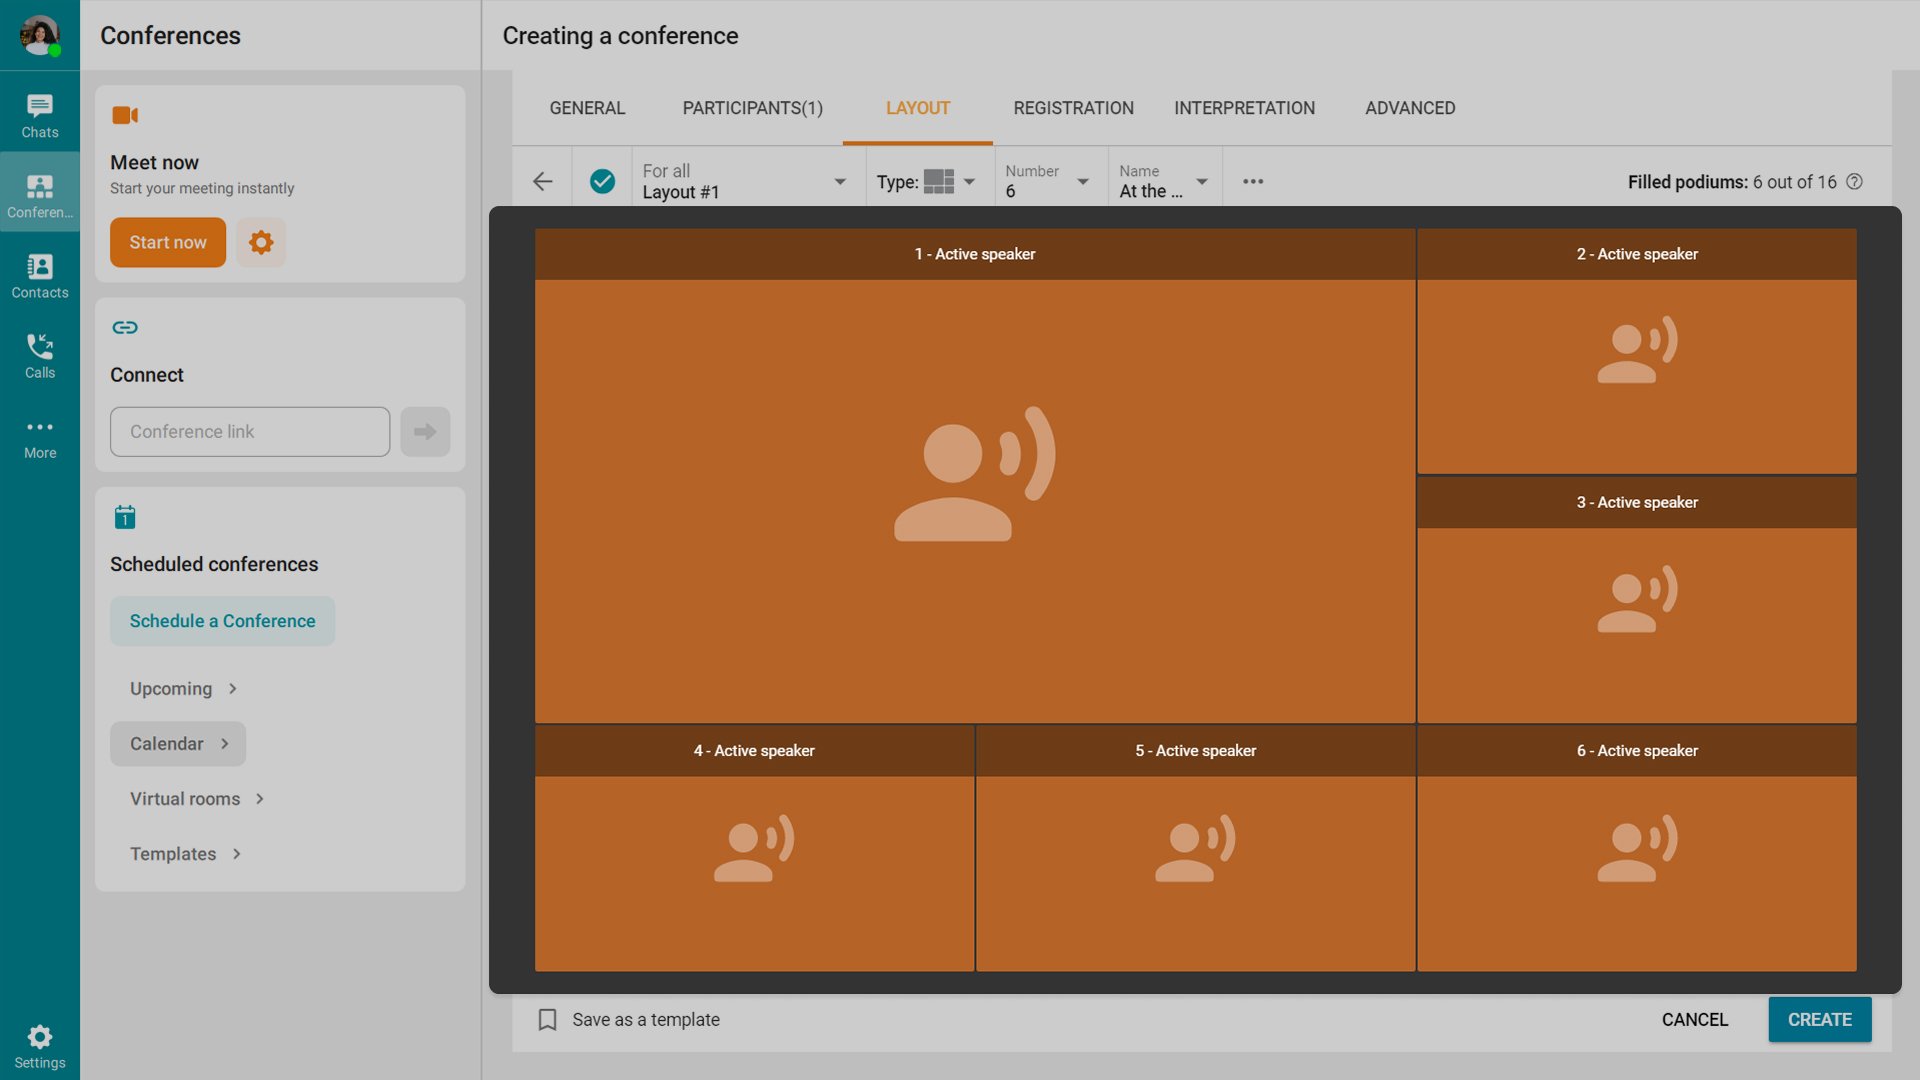Image resolution: width=1920 pixels, height=1080 pixels.
Task: Switch to the PARTICIPANTS(1) tab
Action: coord(752,108)
